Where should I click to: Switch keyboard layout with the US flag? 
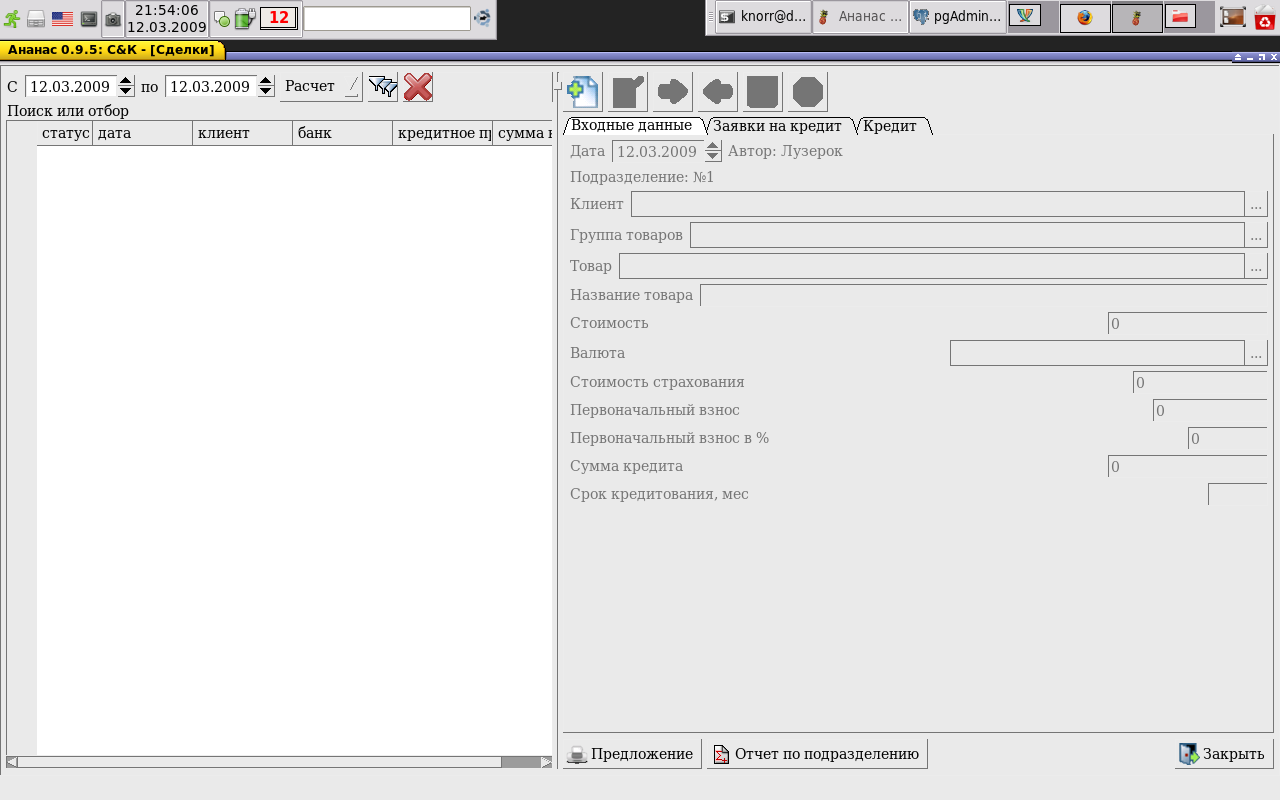click(62, 18)
